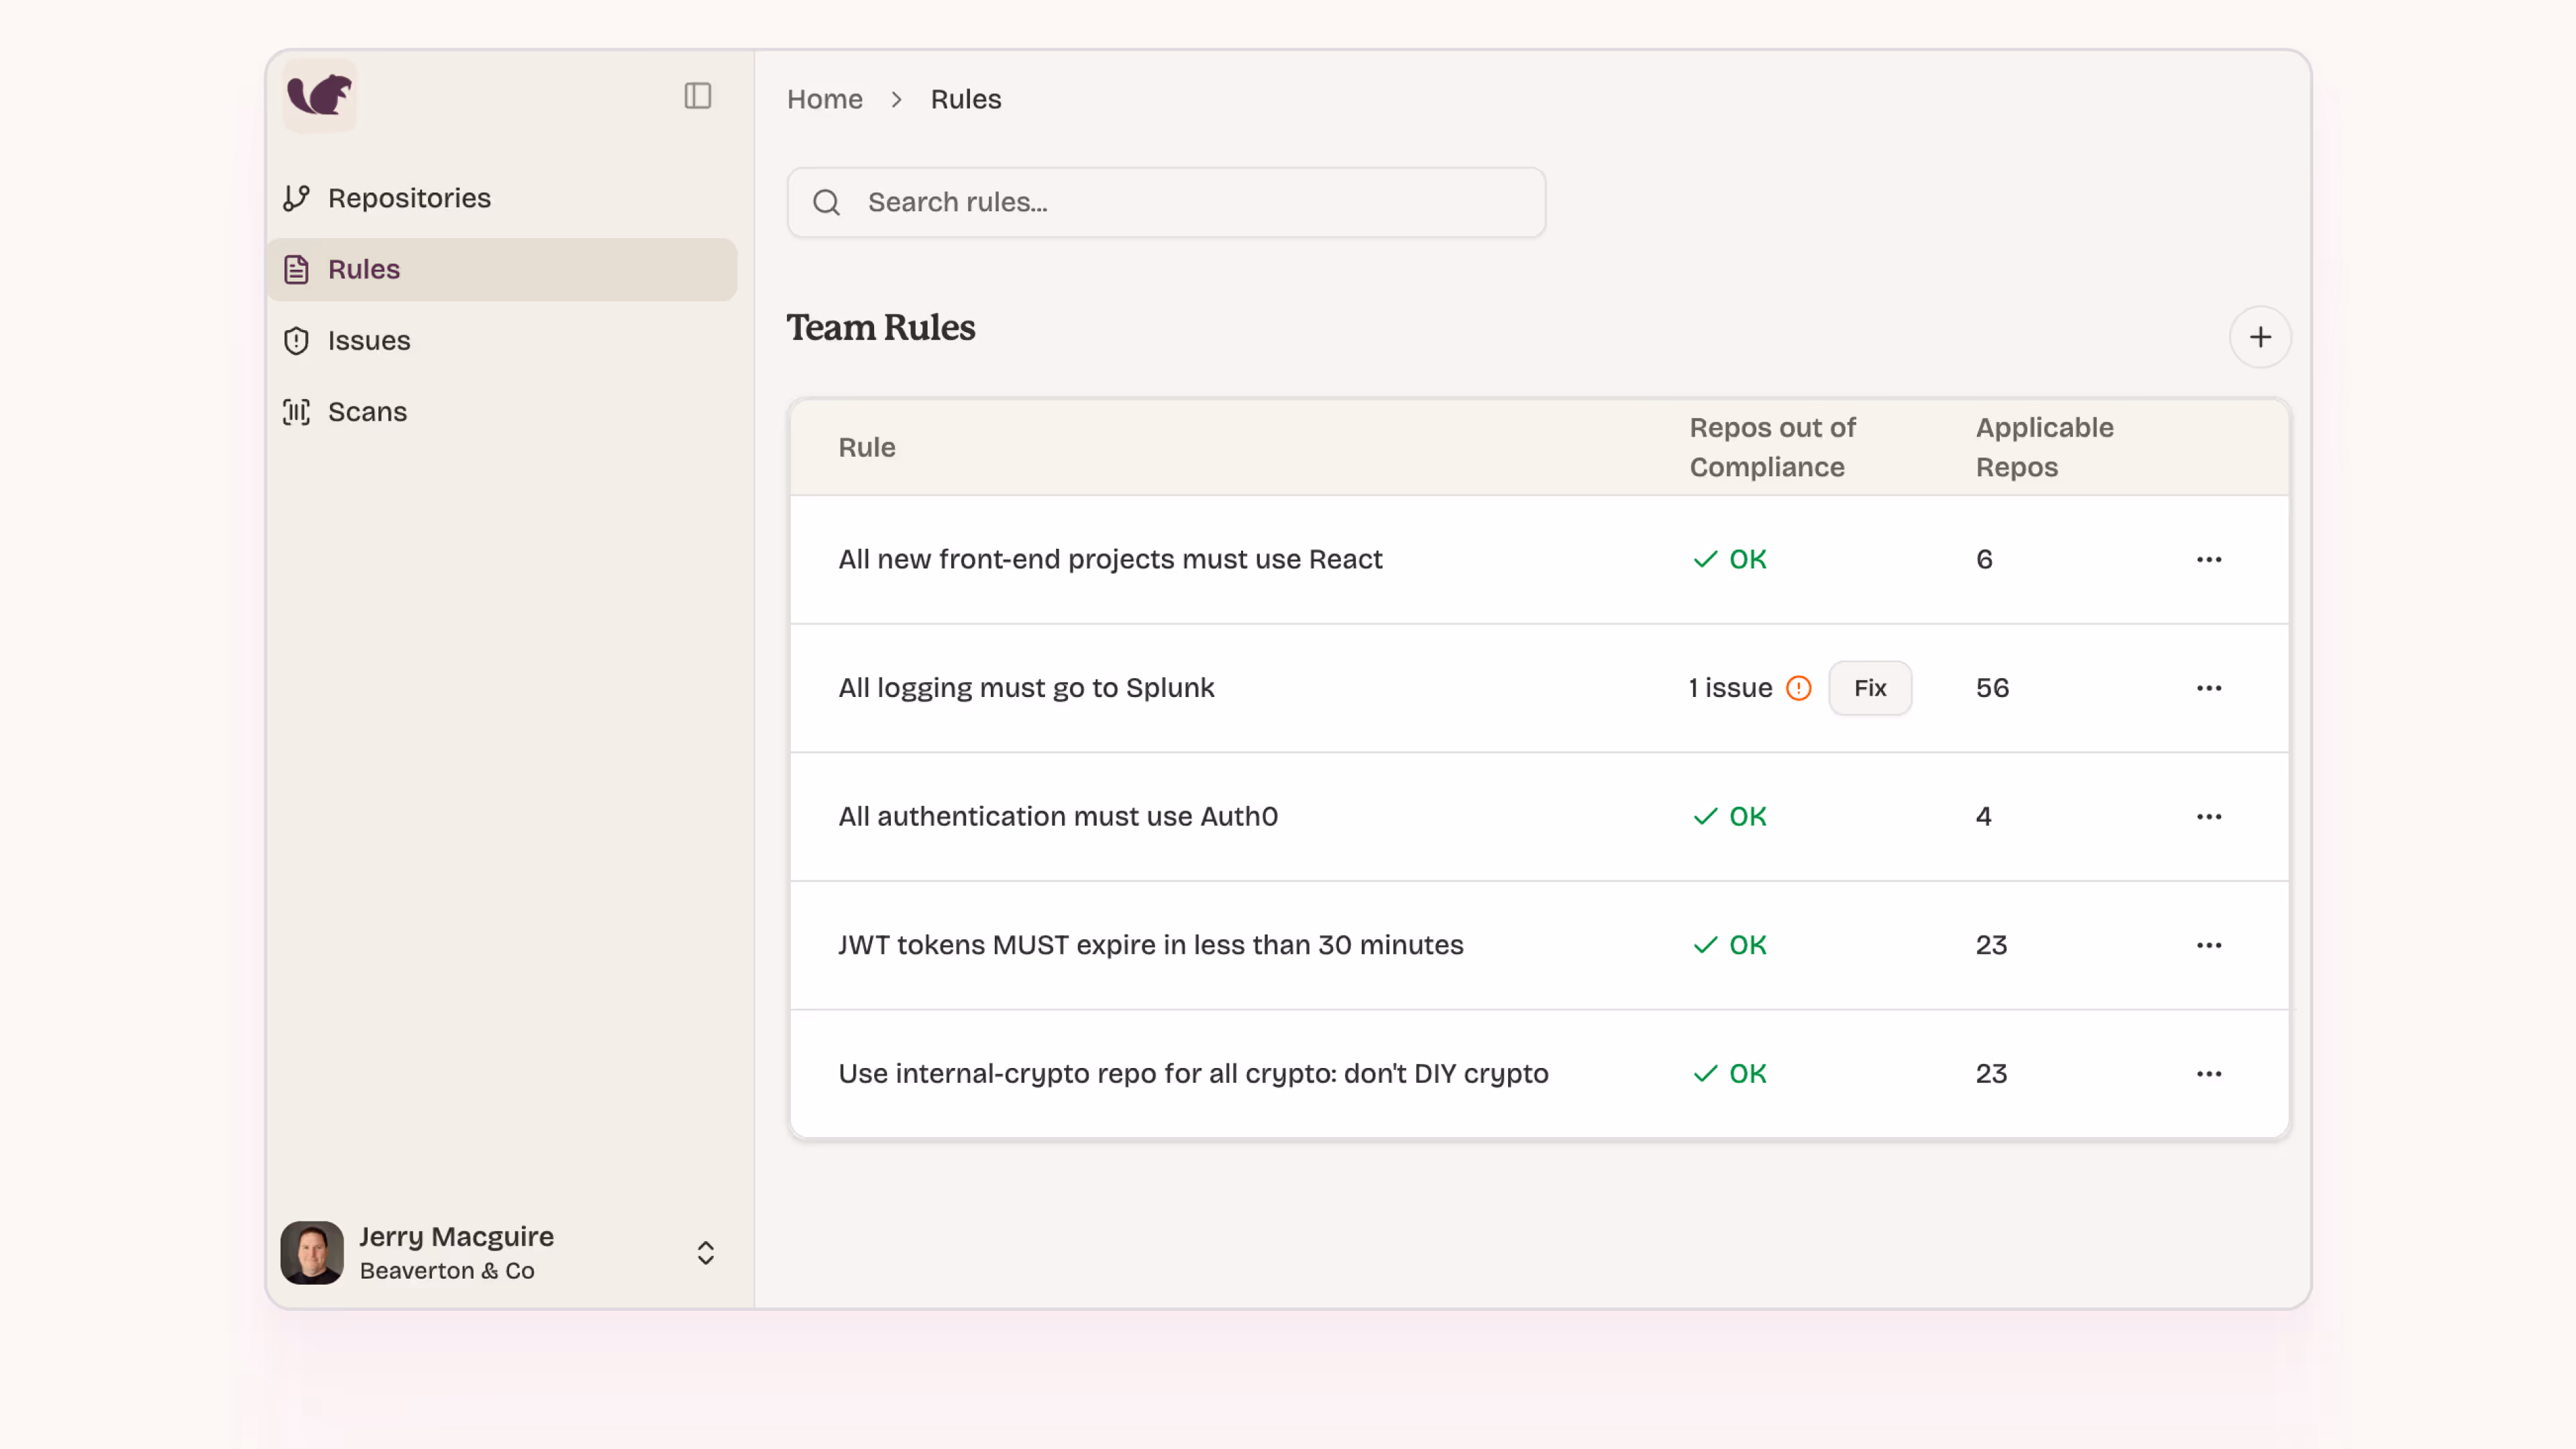Focus the Search rules input field
Screen dimensions: 2576x1449
click(1190, 203)
